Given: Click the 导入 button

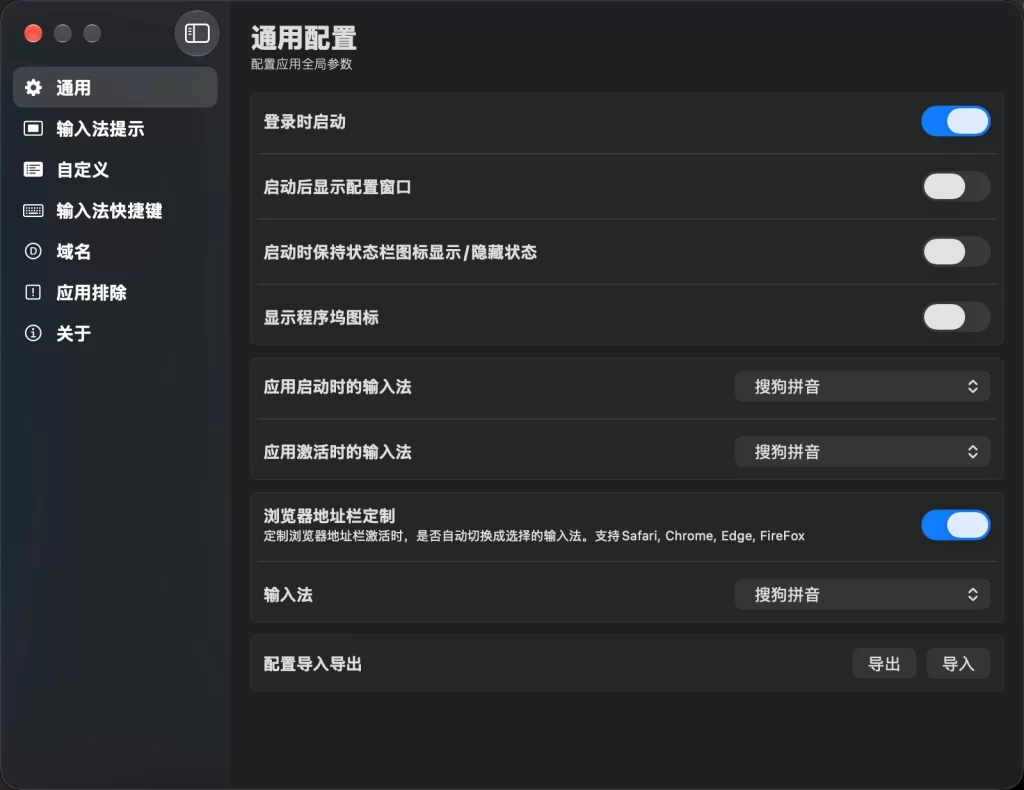Looking at the screenshot, I should point(958,664).
